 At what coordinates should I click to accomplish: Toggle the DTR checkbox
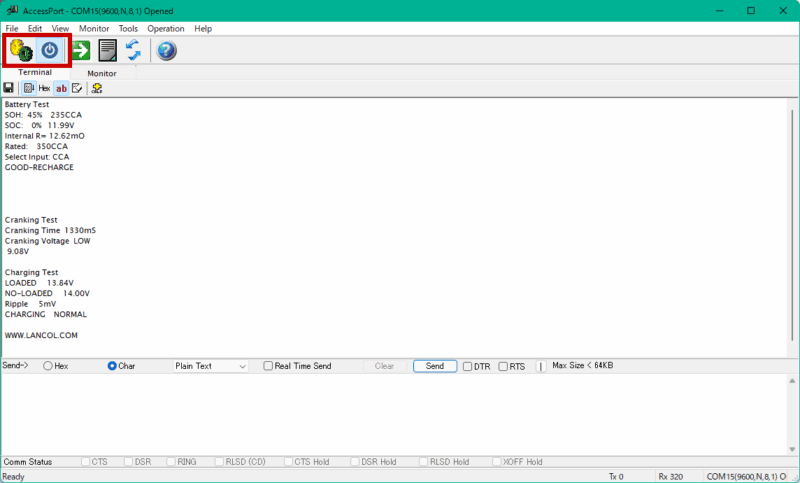468,366
